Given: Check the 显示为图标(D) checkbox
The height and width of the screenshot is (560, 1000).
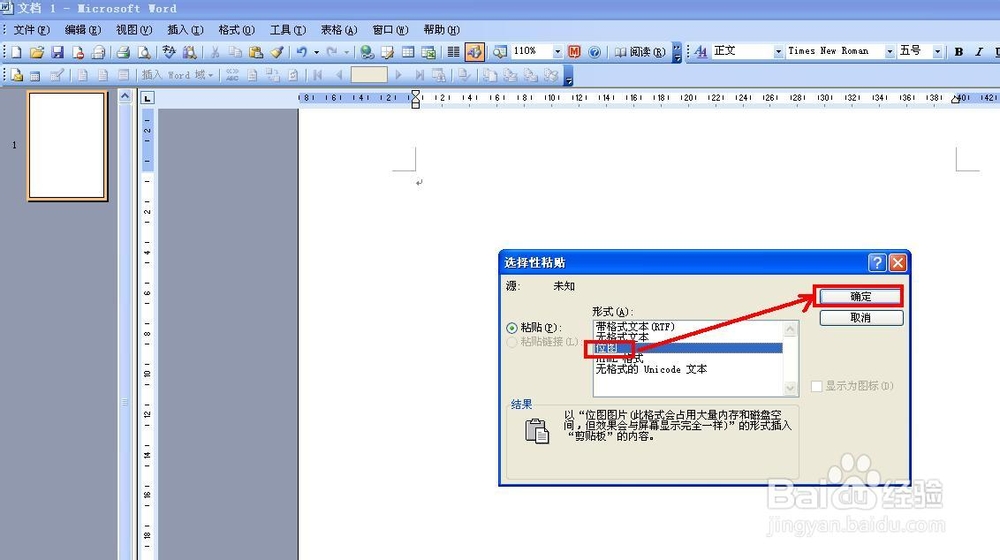Looking at the screenshot, I should pos(816,386).
